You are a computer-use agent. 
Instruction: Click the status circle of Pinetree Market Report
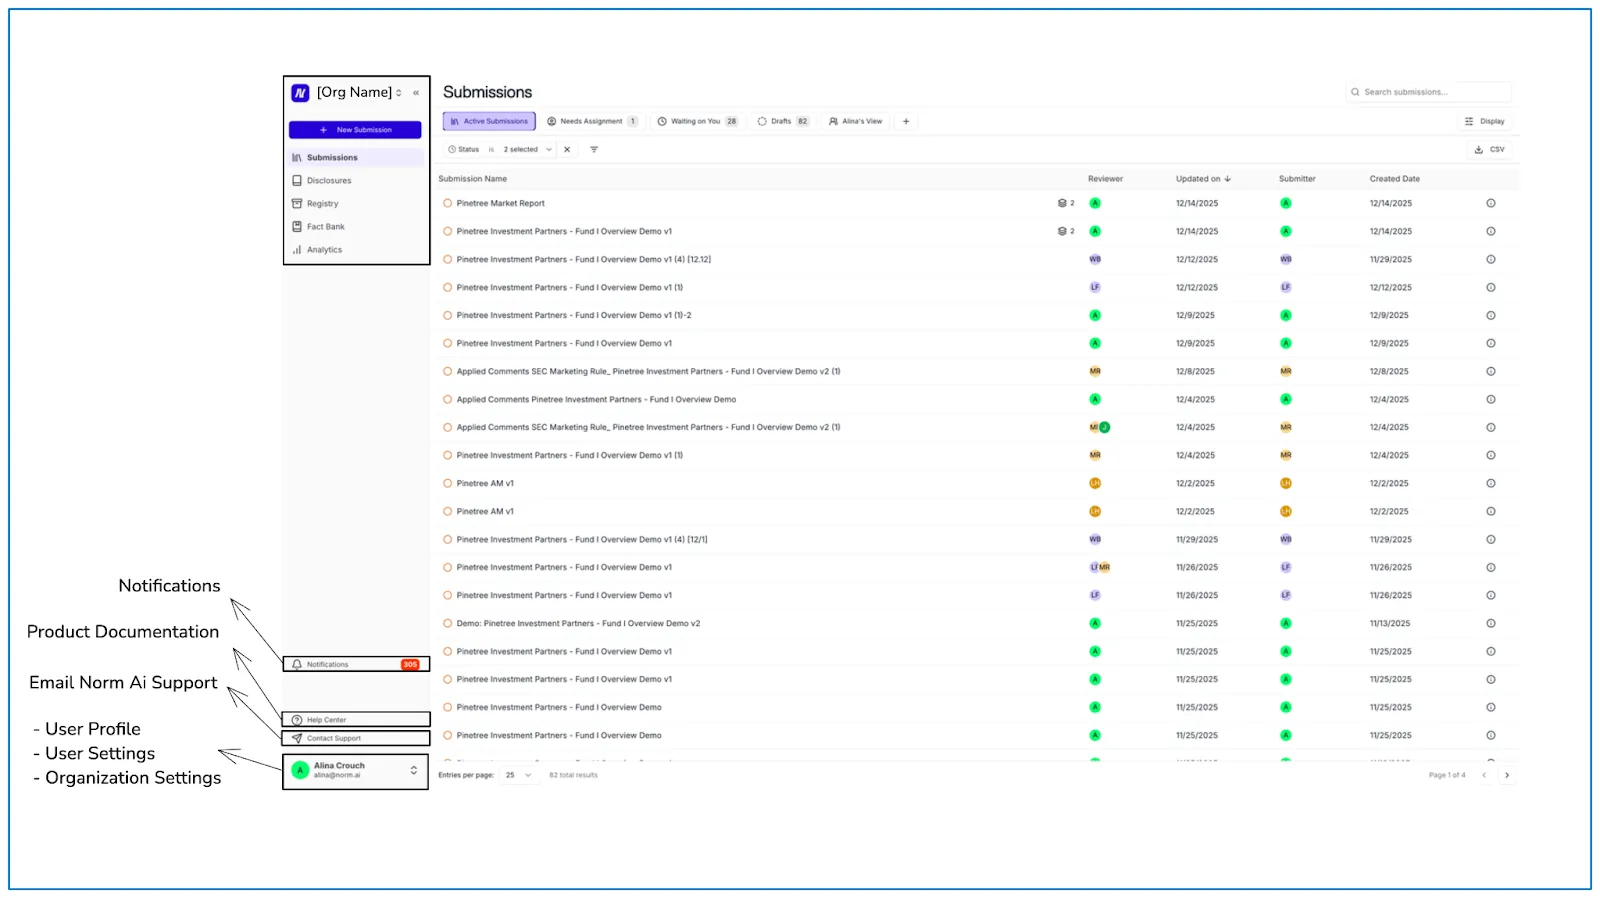tap(448, 203)
